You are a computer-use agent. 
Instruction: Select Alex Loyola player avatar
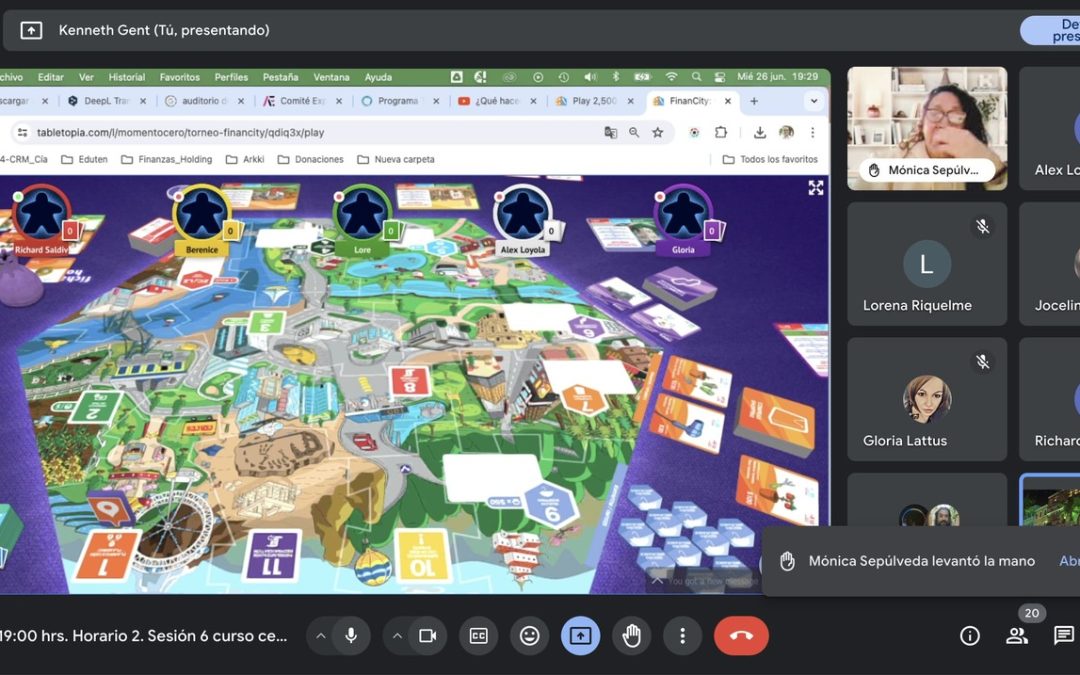click(522, 214)
